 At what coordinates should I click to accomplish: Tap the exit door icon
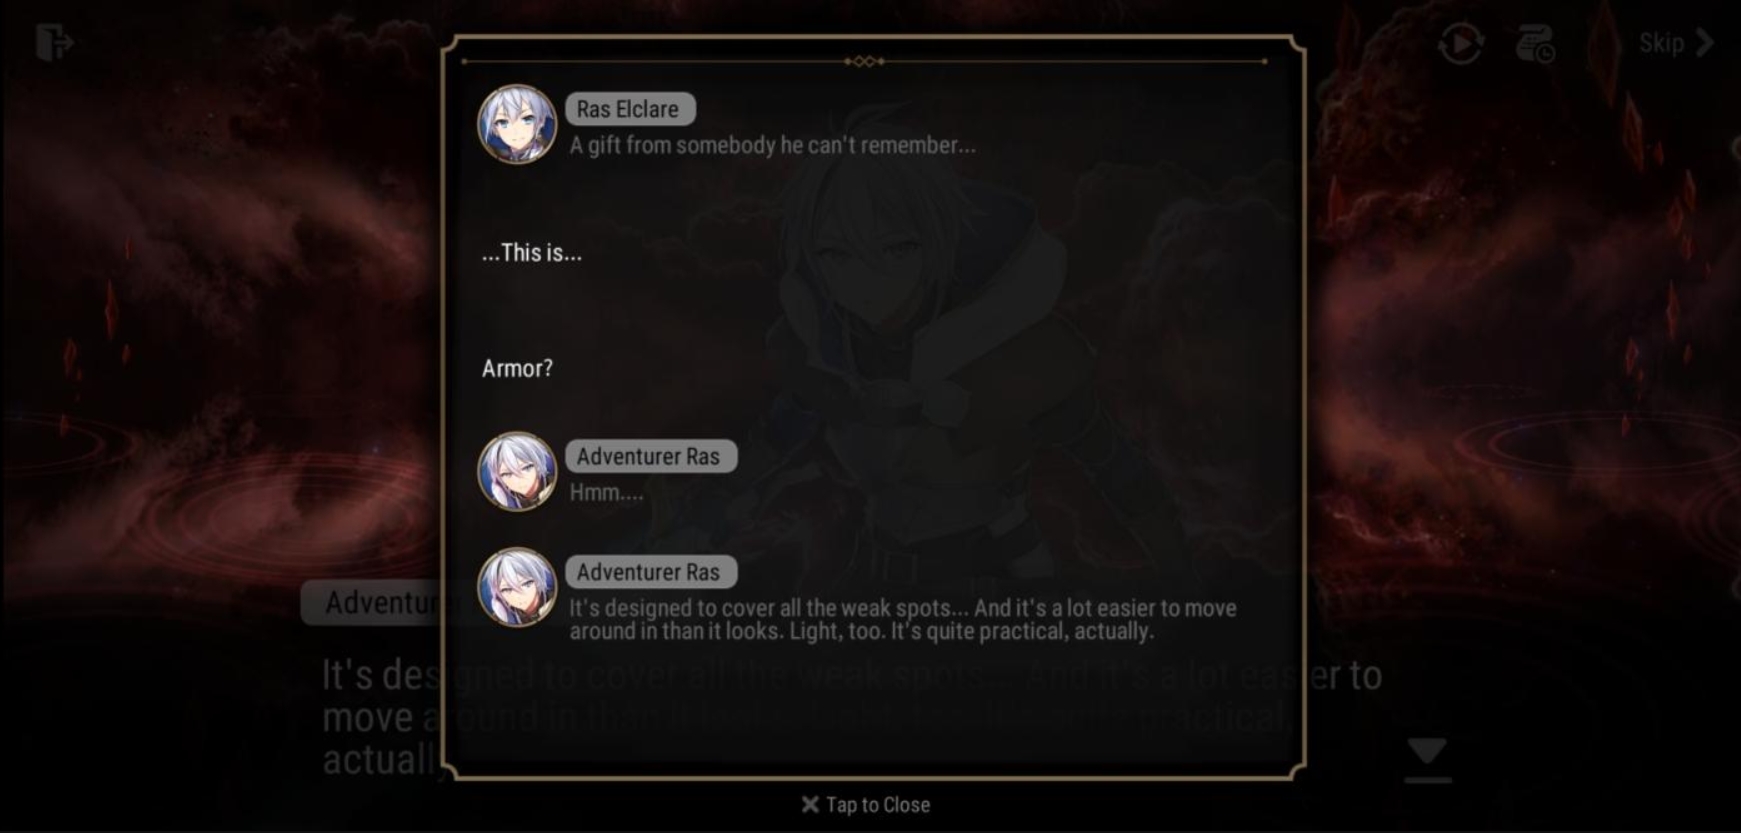(54, 43)
